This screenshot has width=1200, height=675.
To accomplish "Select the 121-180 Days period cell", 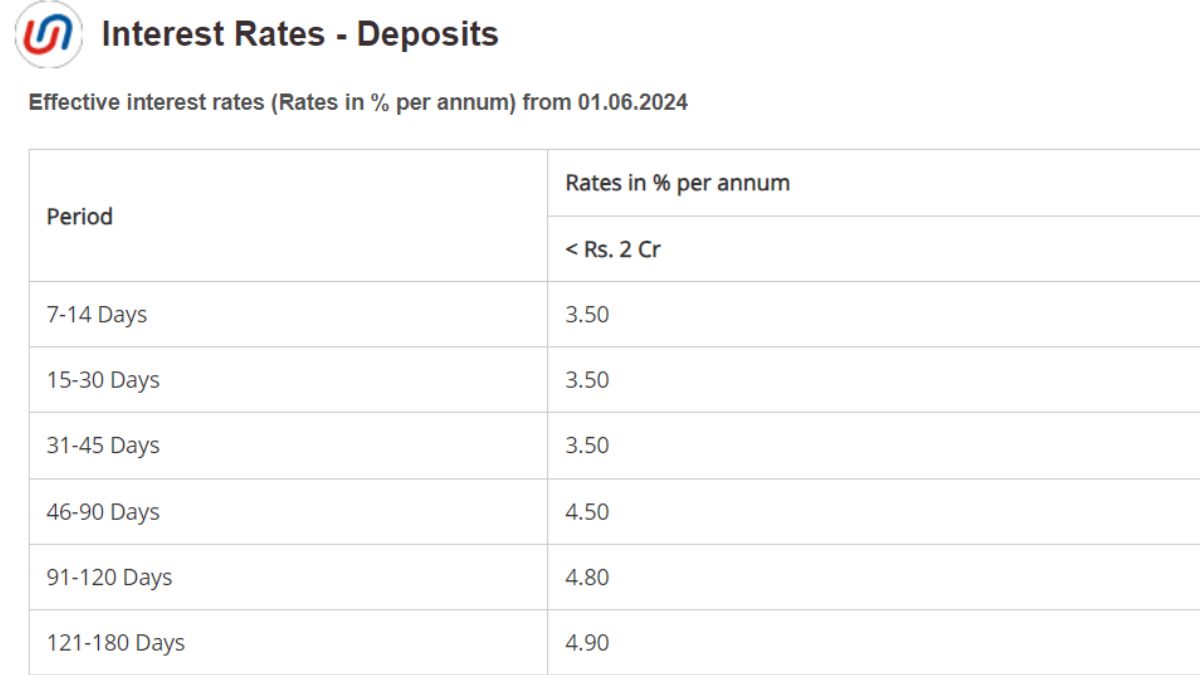I will (115, 642).
